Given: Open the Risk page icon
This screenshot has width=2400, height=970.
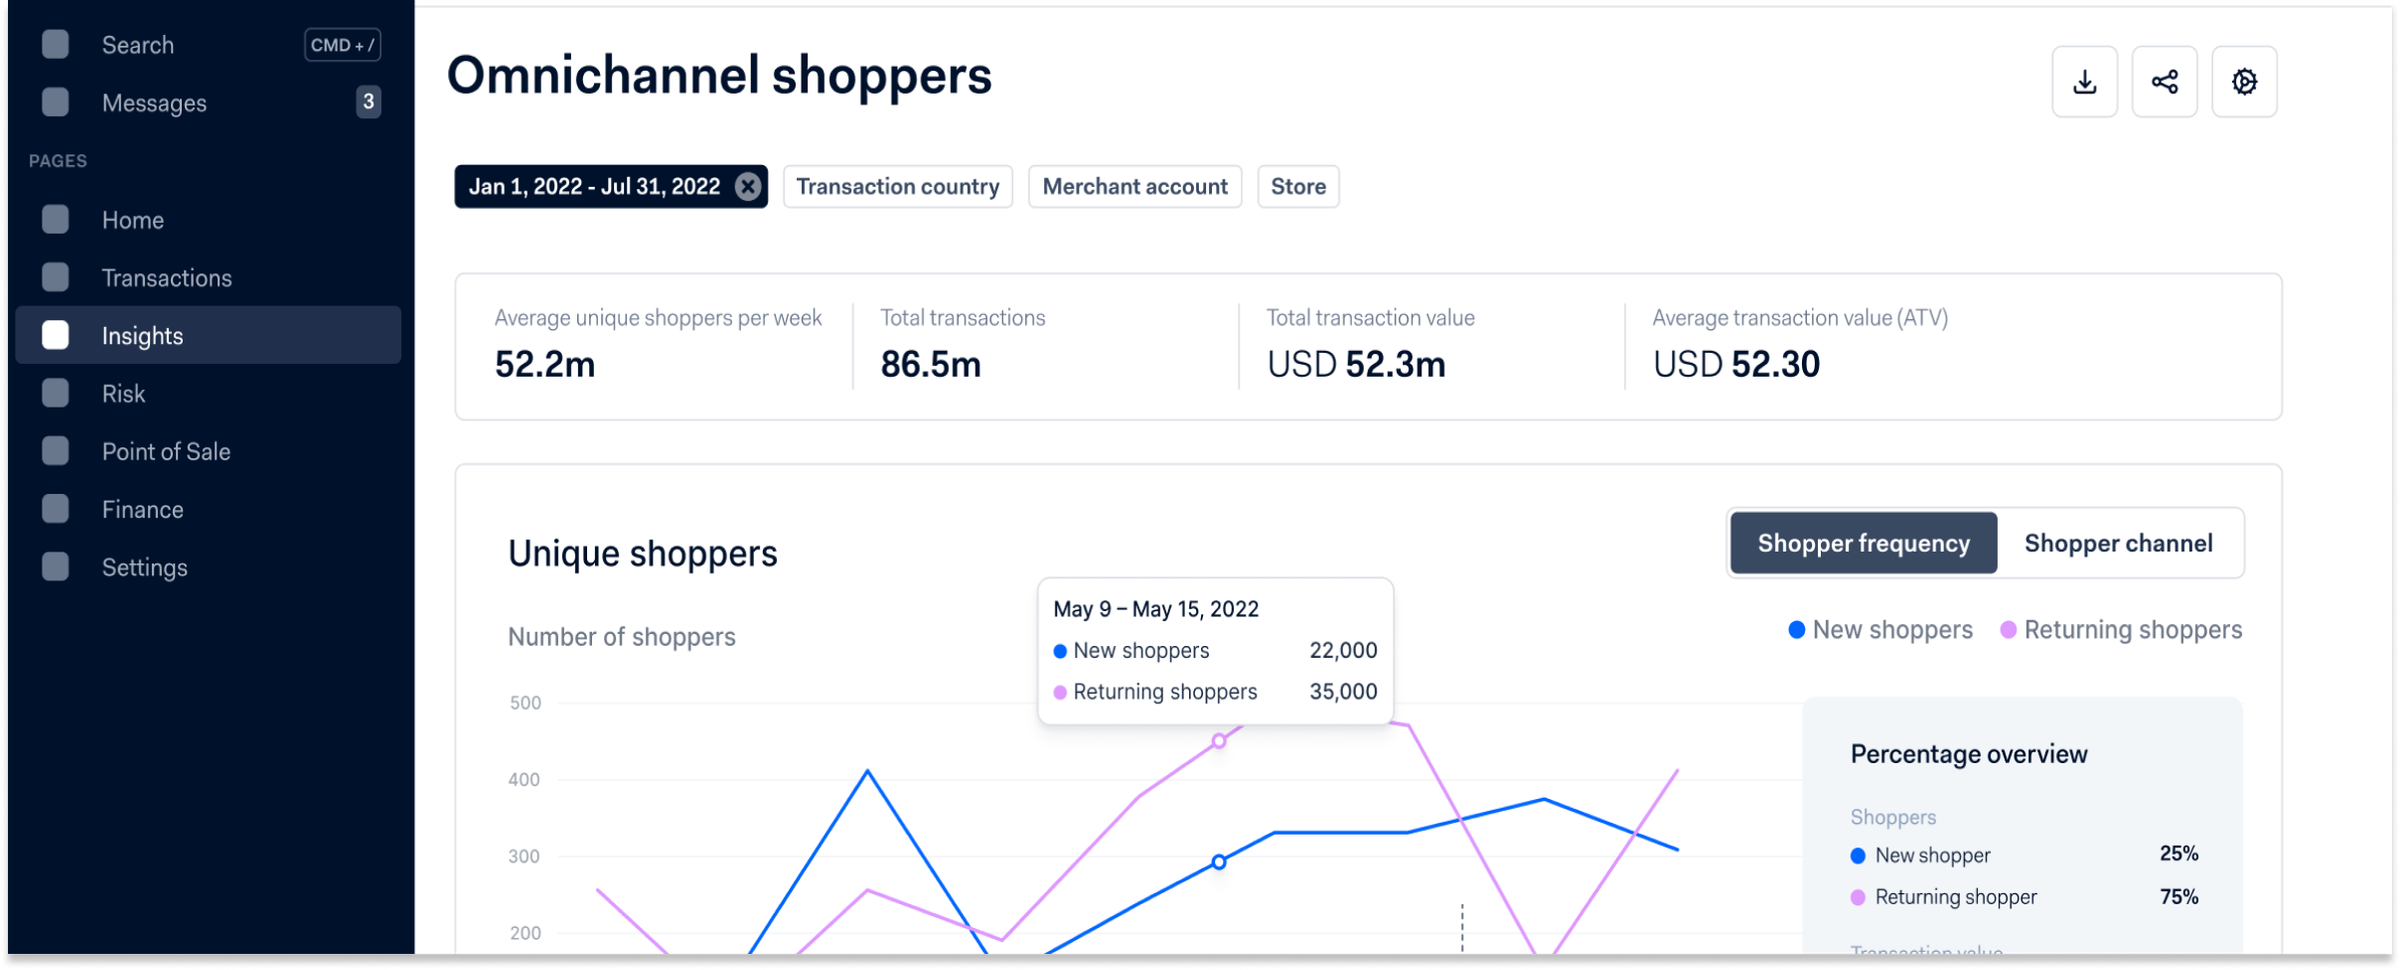Looking at the screenshot, I should click(x=55, y=393).
